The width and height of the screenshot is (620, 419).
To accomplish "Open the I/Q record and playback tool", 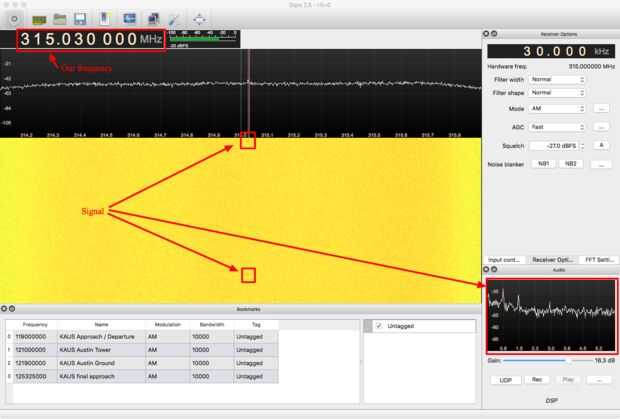I will 104,19.
